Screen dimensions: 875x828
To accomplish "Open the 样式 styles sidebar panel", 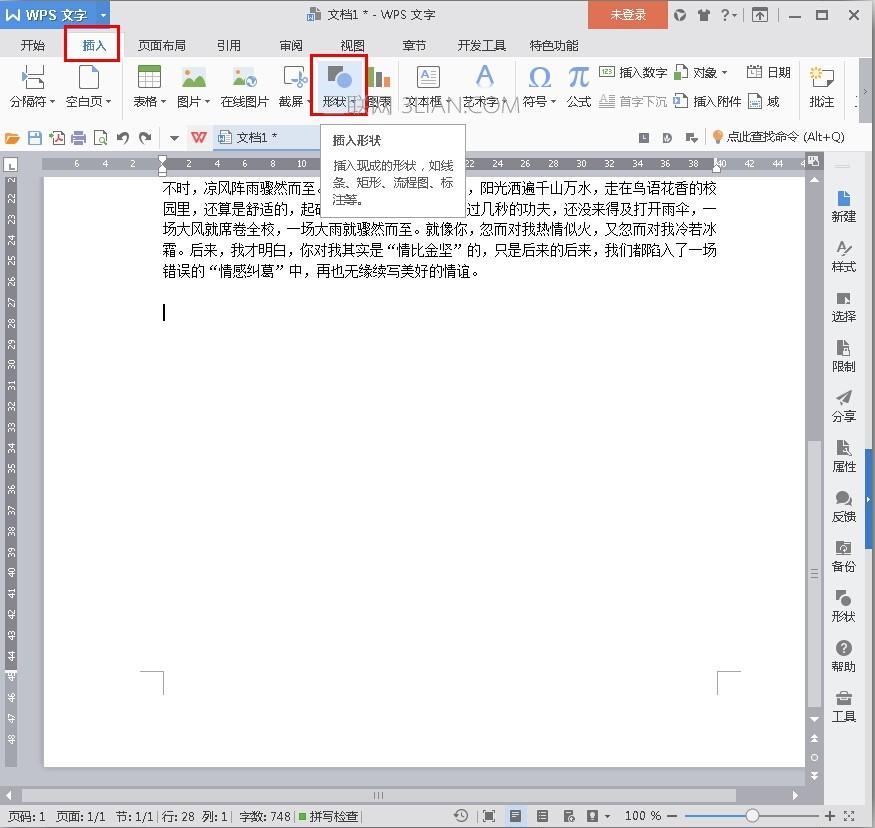I will [843, 256].
